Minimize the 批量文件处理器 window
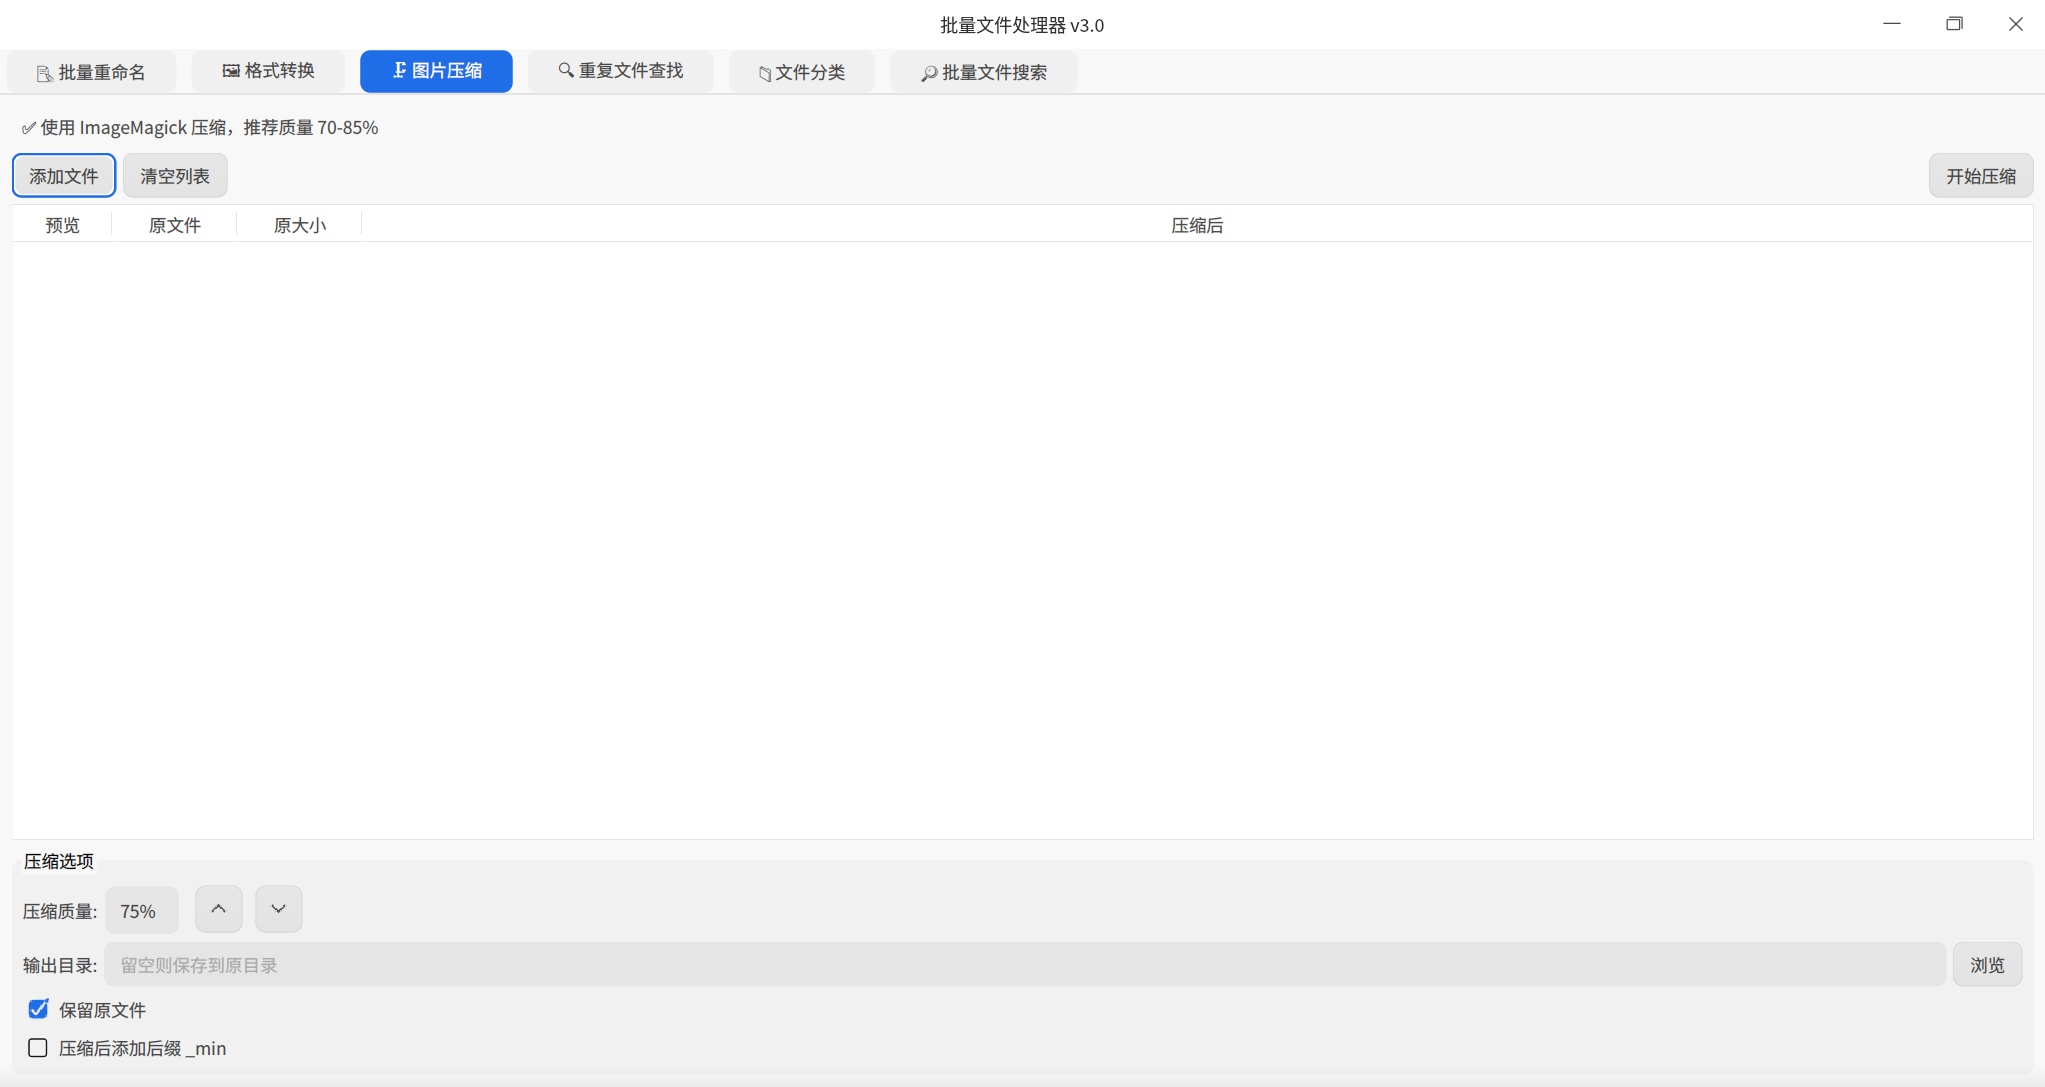The width and height of the screenshot is (2045, 1087). tap(1892, 24)
